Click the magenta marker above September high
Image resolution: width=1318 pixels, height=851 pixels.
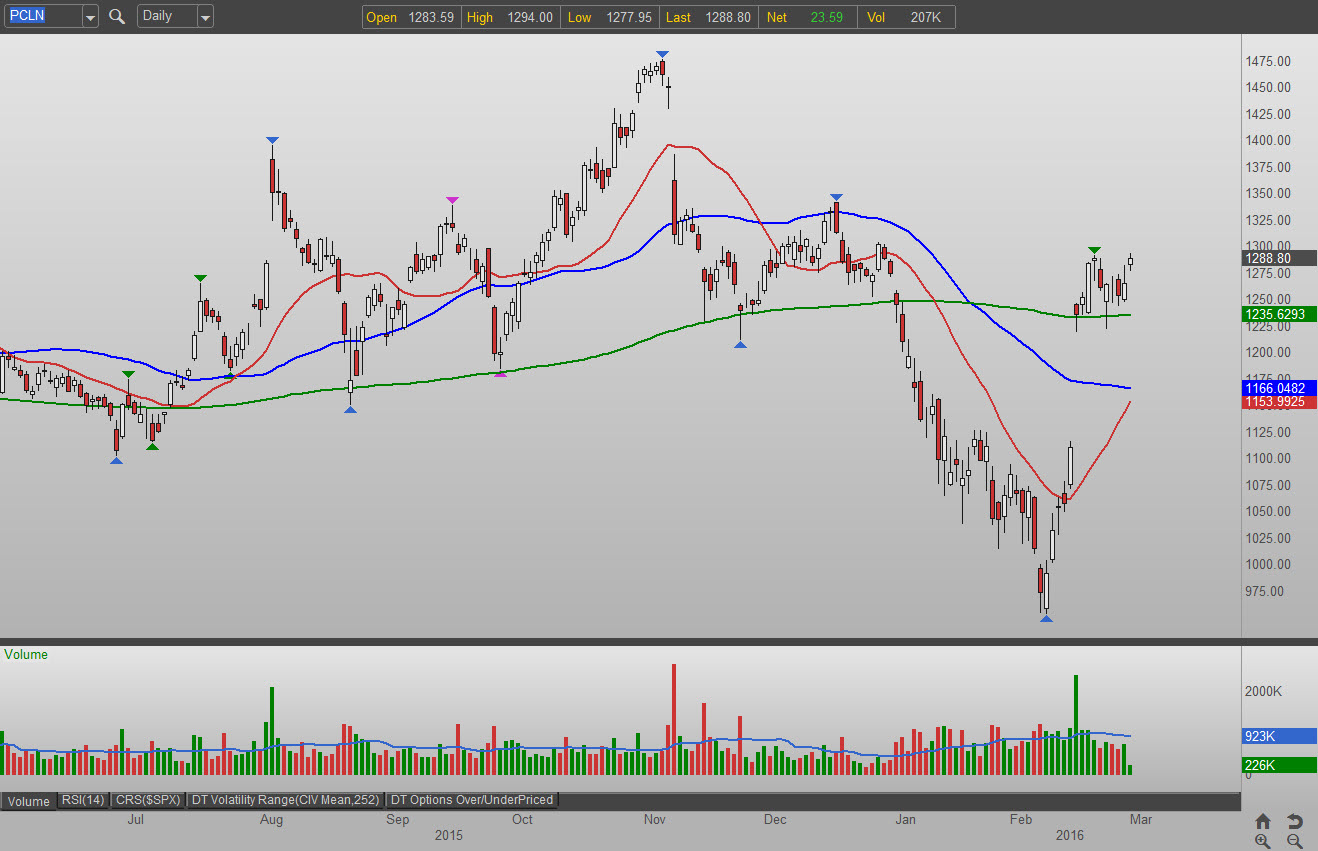[x=452, y=200]
